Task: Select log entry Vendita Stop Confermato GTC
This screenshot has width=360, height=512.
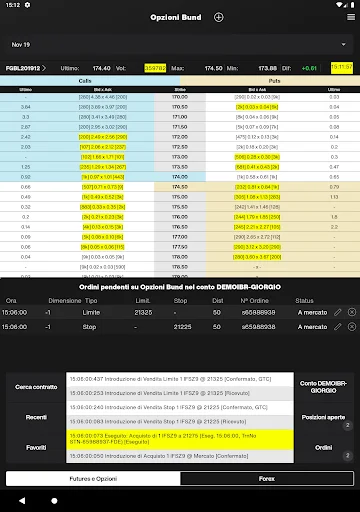Action: (180, 407)
